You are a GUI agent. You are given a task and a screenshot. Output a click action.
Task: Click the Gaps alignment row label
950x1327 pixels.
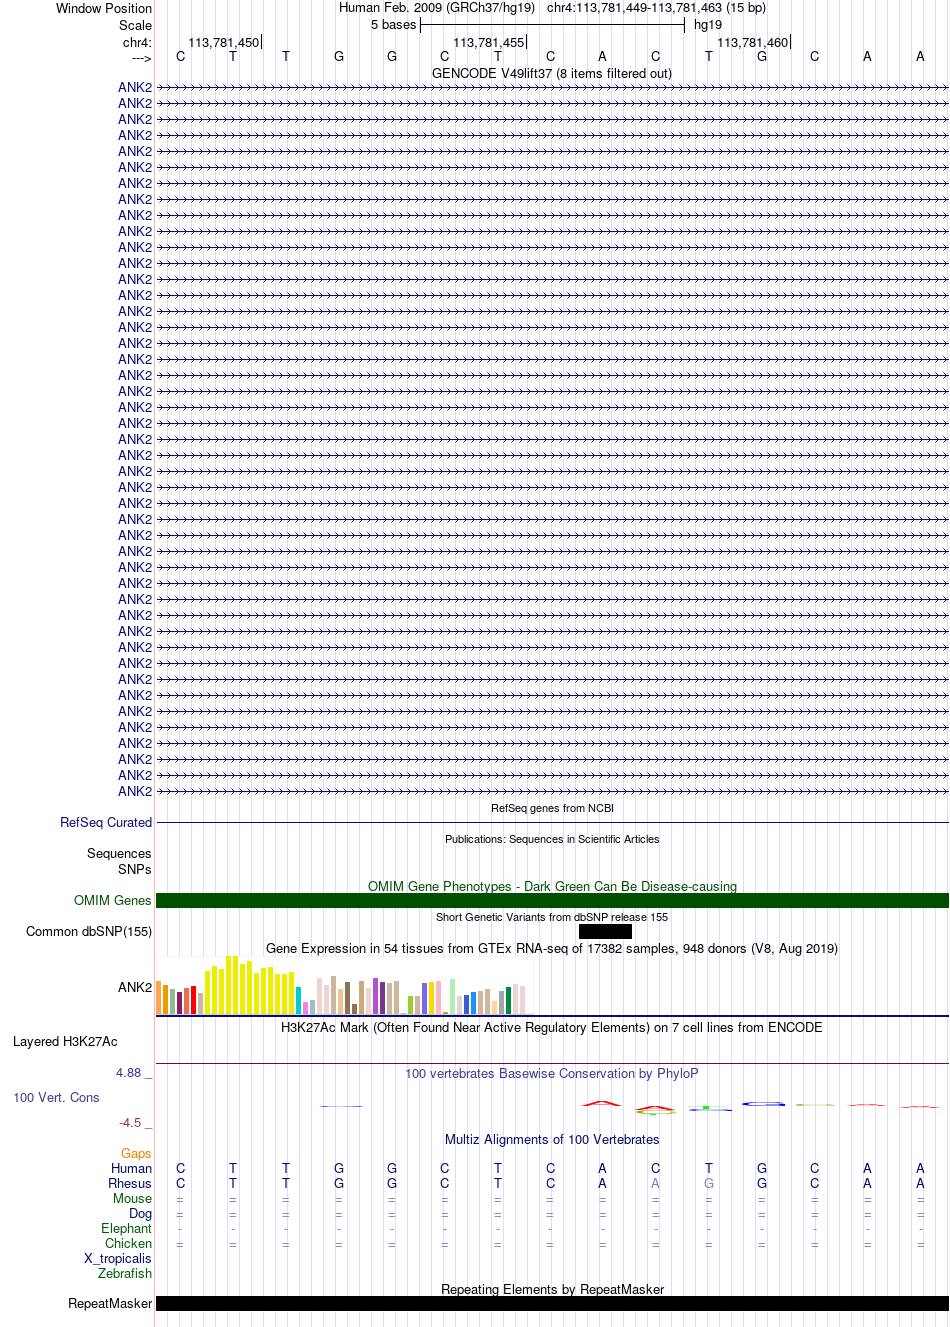(137, 1154)
